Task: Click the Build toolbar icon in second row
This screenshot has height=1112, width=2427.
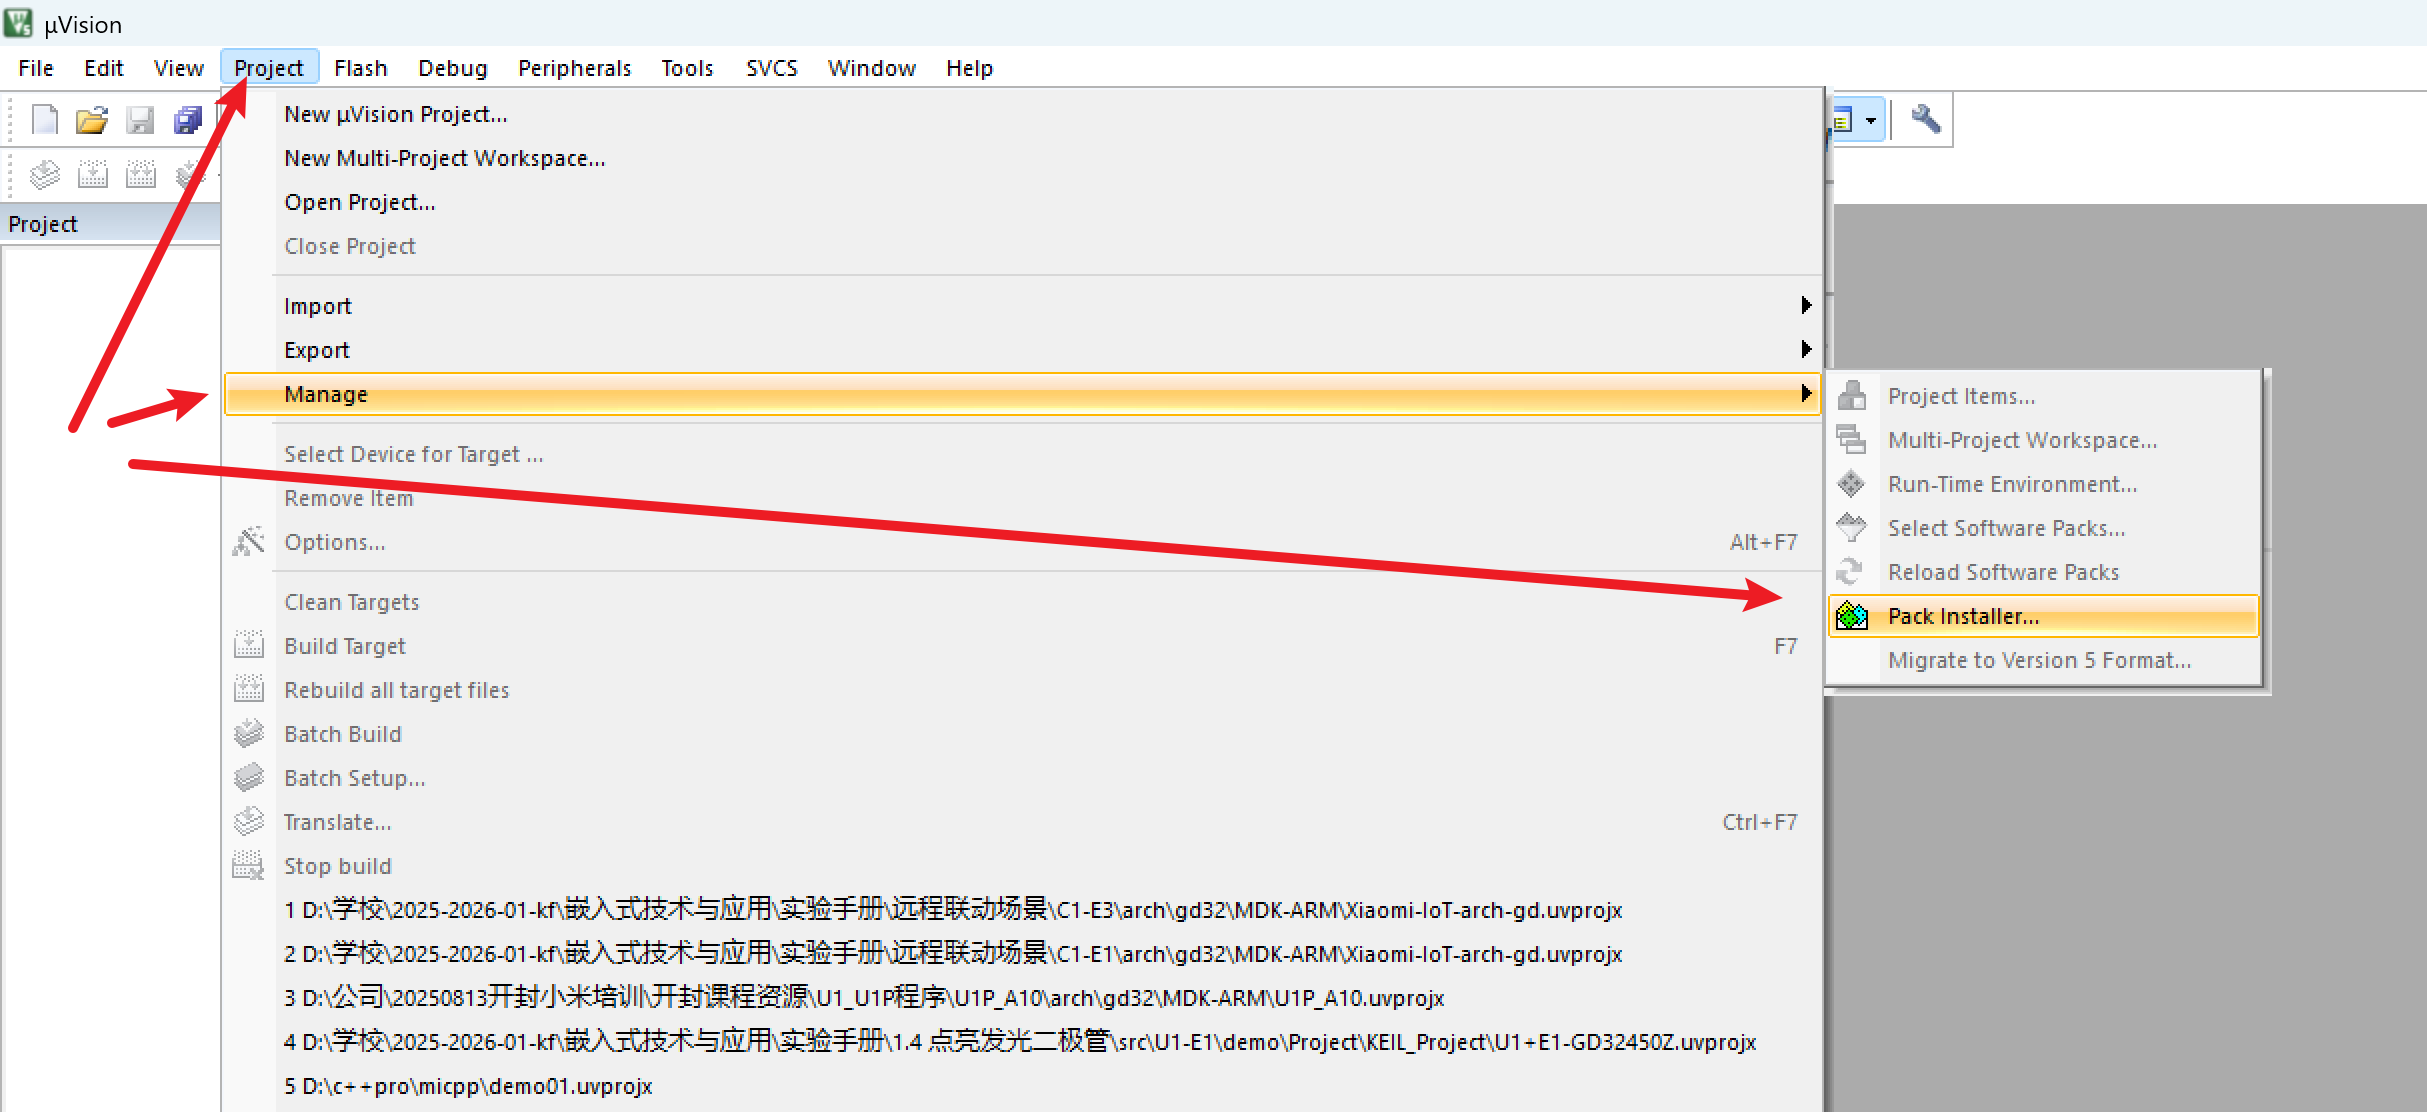Action: [x=92, y=175]
